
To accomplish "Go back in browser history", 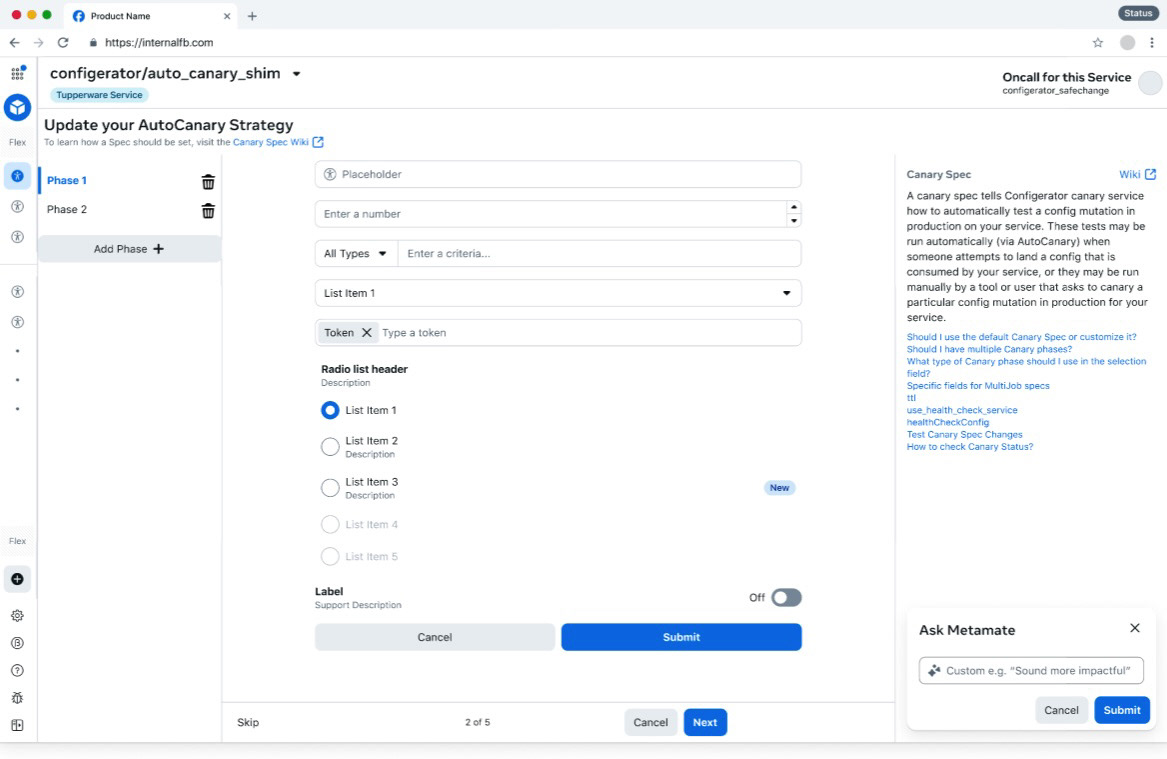I will pyautogui.click(x=14, y=42).
